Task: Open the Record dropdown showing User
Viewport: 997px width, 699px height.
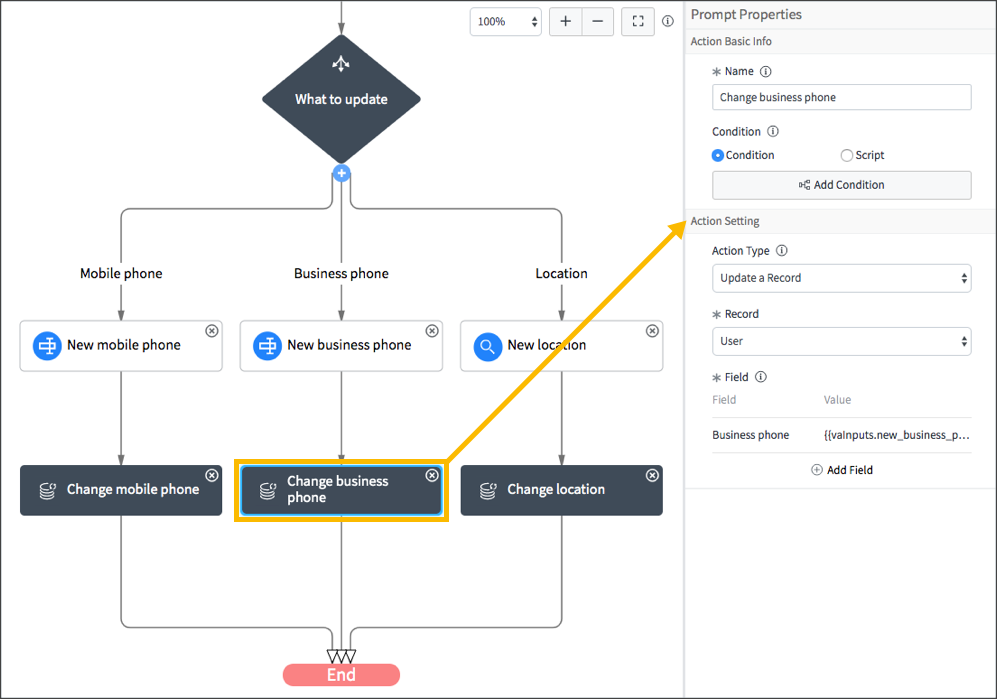Action: (841, 341)
